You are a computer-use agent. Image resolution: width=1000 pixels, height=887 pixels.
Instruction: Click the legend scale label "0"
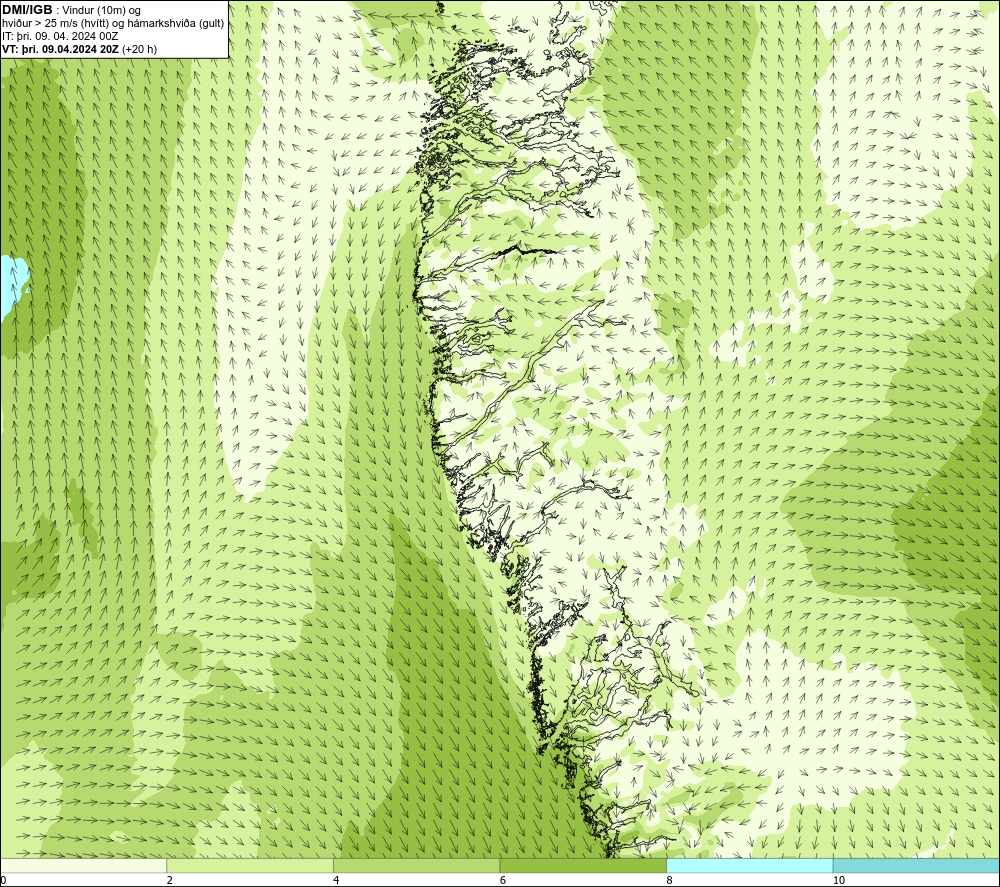(3, 880)
